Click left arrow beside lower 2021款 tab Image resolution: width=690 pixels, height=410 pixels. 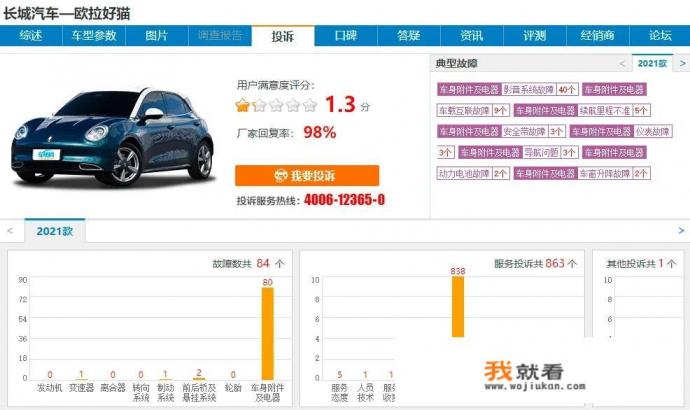coord(10,230)
